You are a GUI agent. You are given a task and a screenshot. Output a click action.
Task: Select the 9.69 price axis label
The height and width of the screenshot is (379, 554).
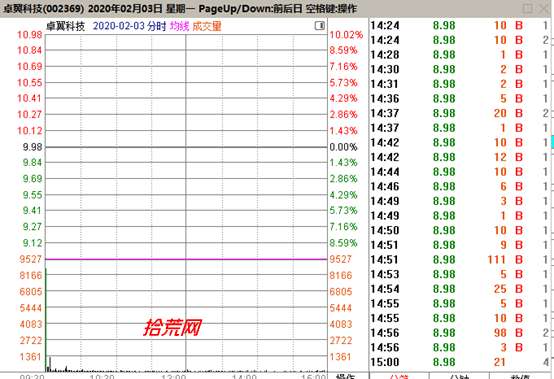coord(33,179)
